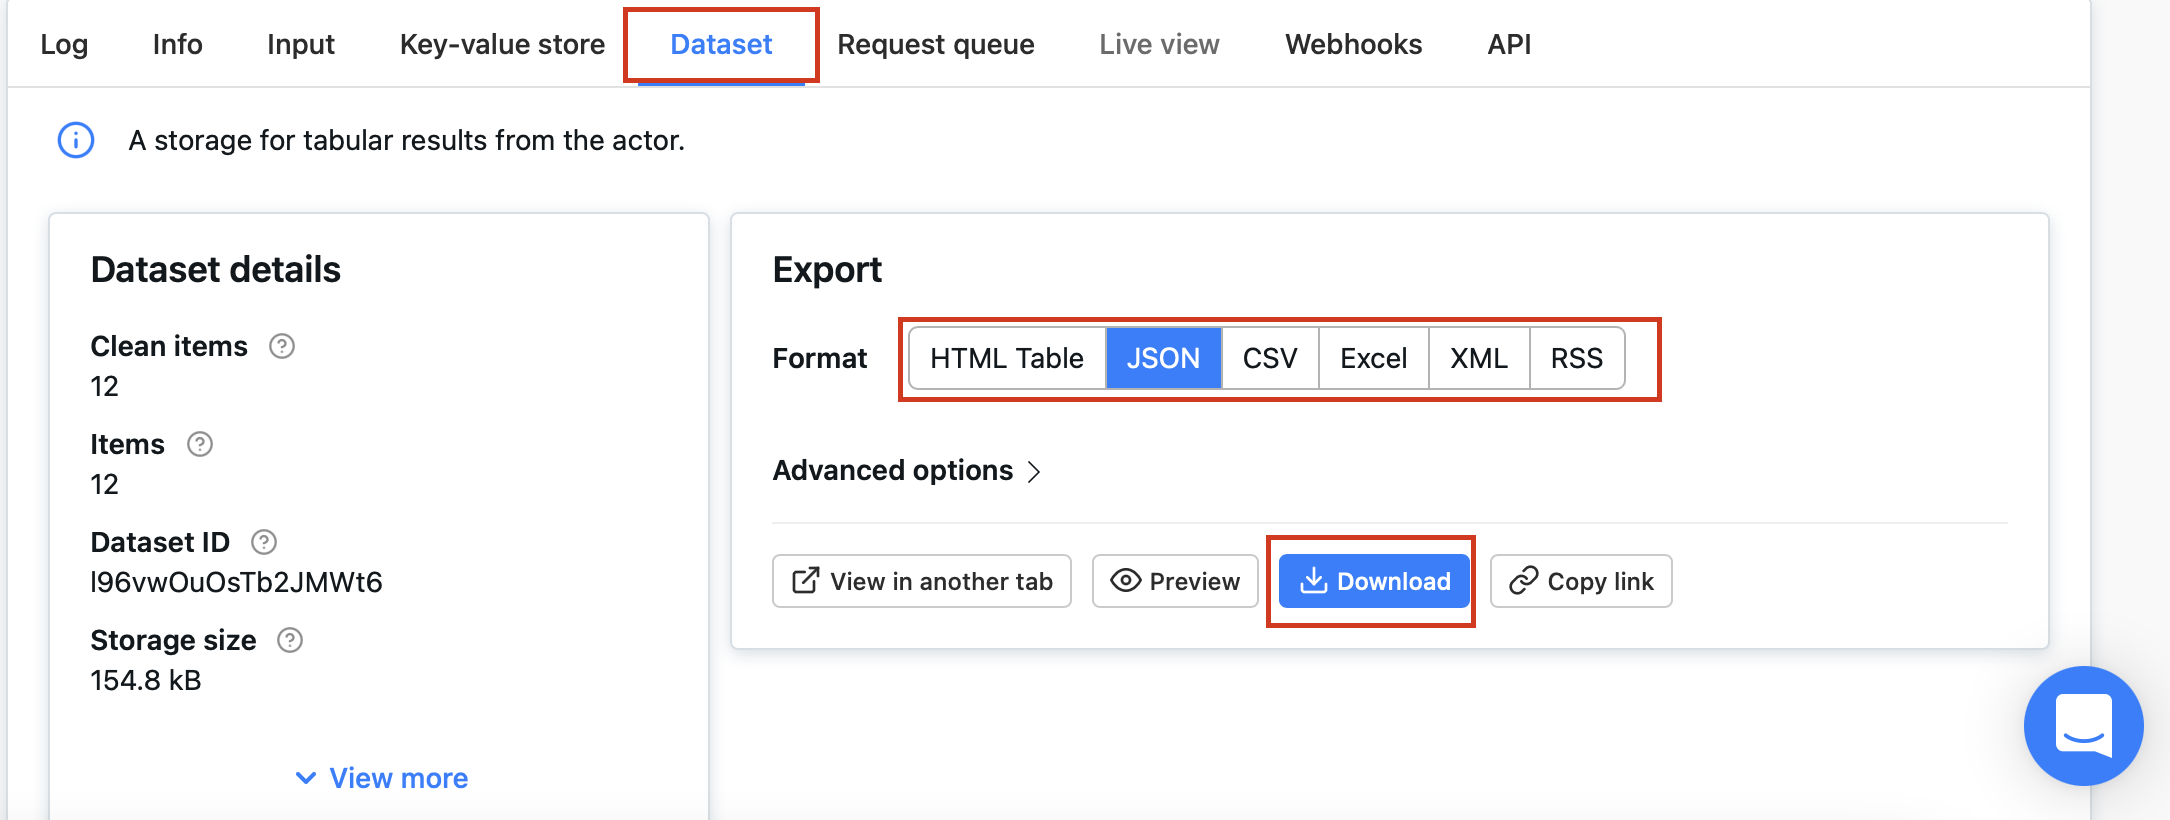Click the blue info circle icon
The height and width of the screenshot is (820, 2170).
[x=76, y=140]
